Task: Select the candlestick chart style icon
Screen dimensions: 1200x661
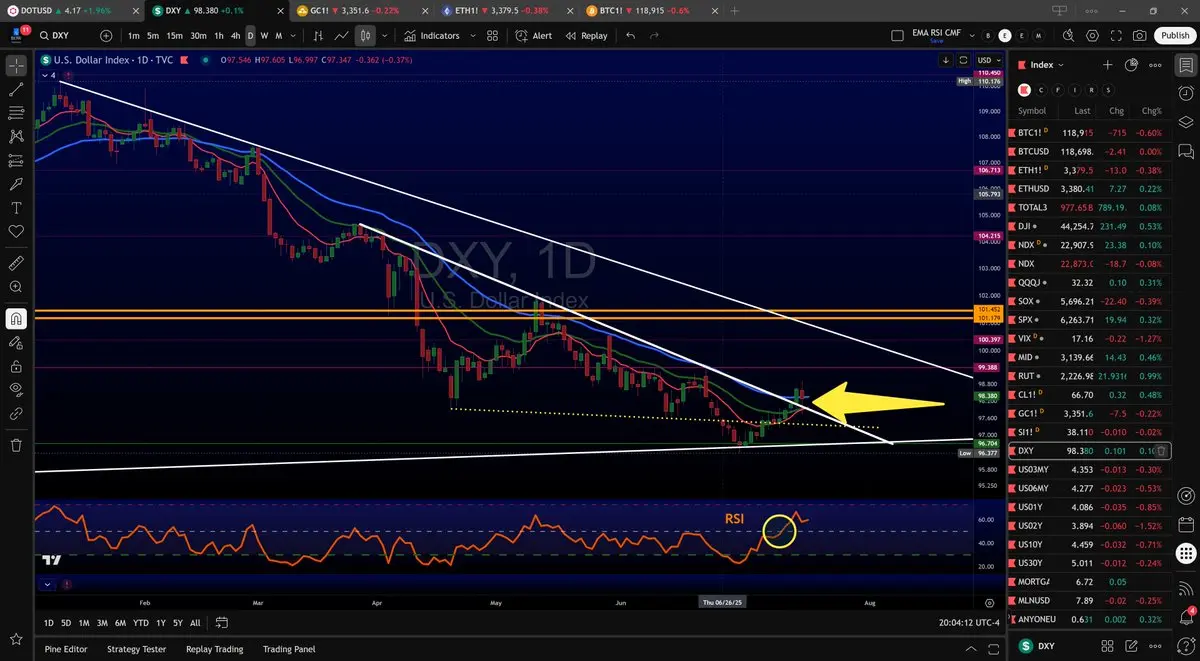Action: click(366, 35)
